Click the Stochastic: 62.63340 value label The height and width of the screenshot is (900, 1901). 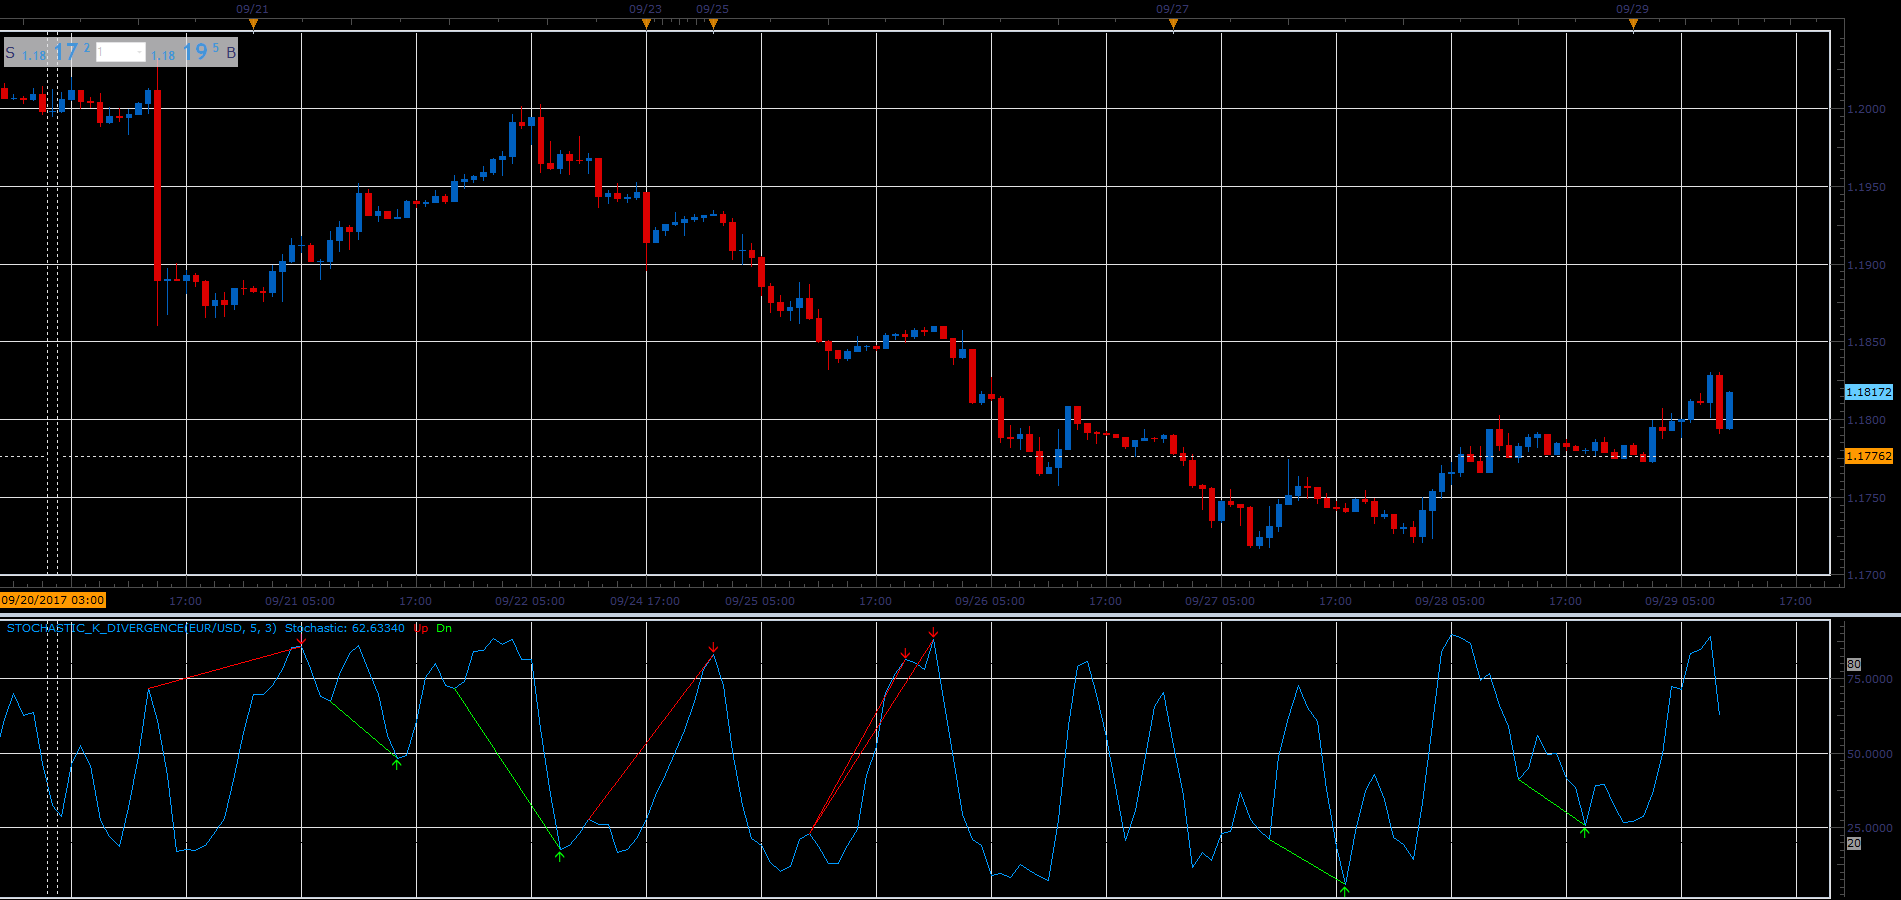pyautogui.click(x=345, y=628)
